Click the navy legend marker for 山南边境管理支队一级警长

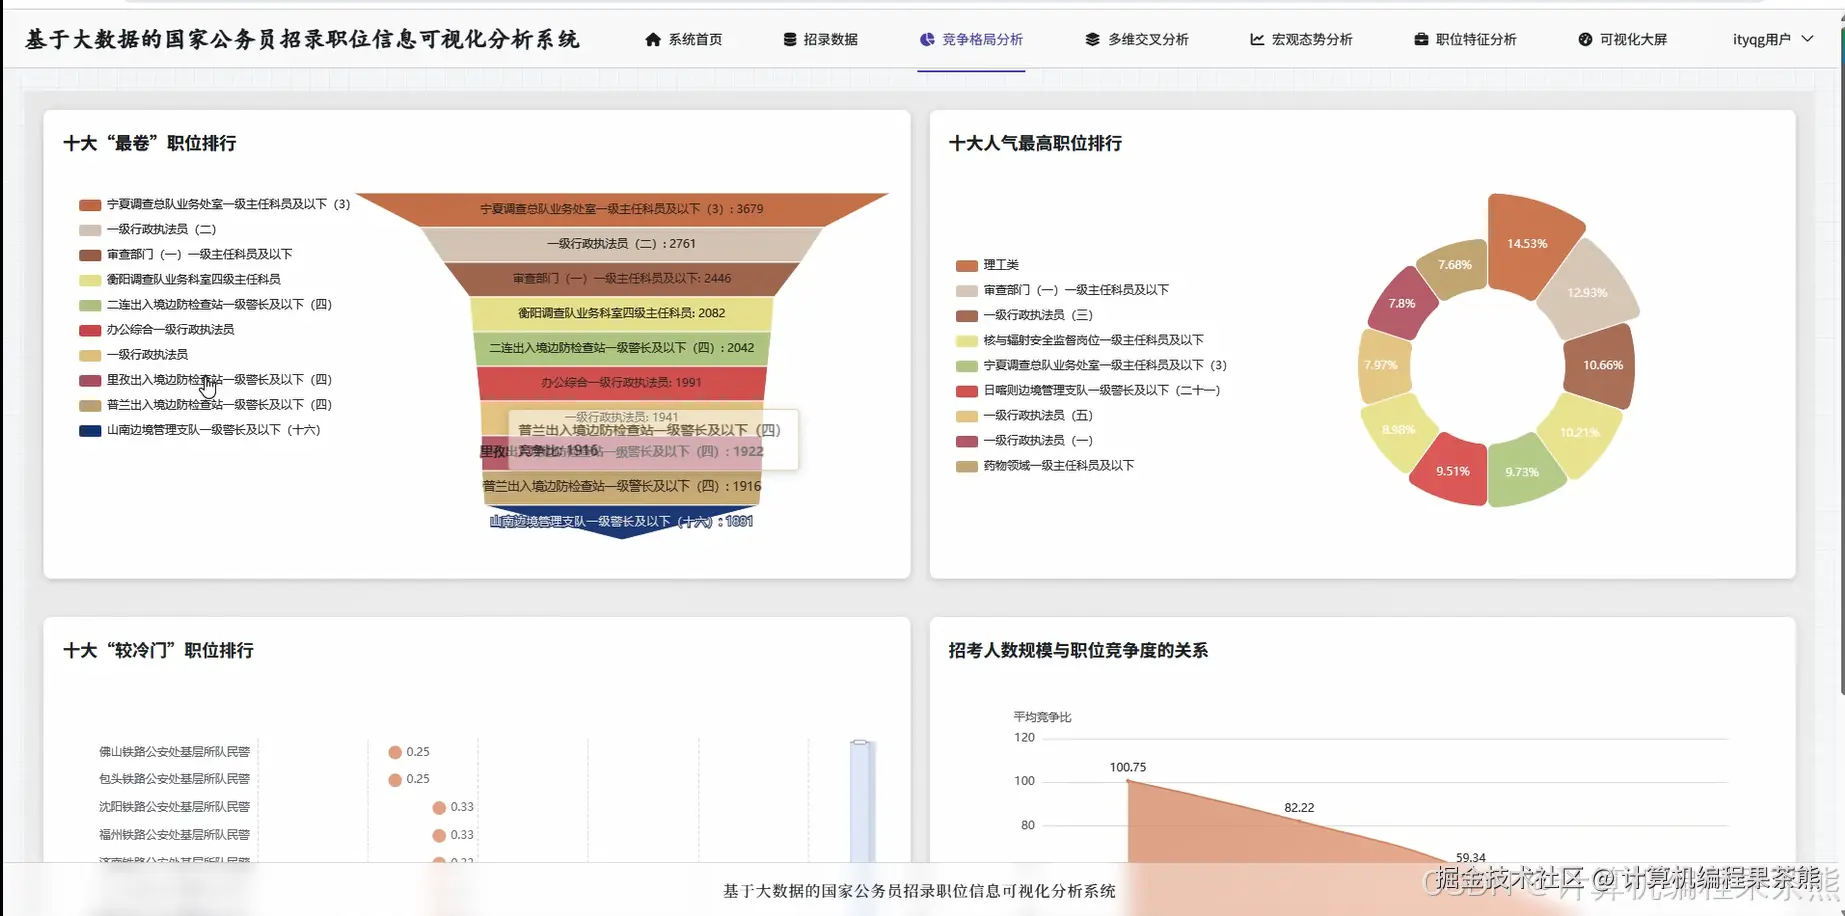pyautogui.click(x=89, y=429)
